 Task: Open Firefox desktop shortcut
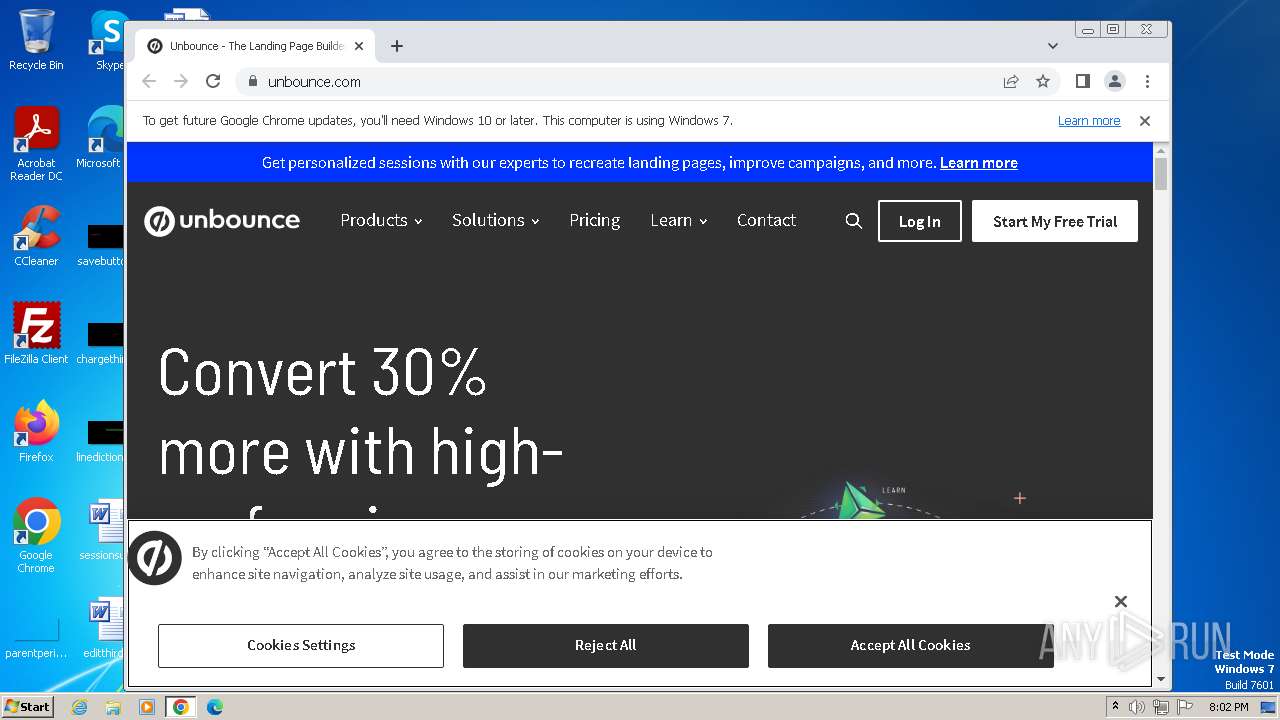[x=36, y=432]
